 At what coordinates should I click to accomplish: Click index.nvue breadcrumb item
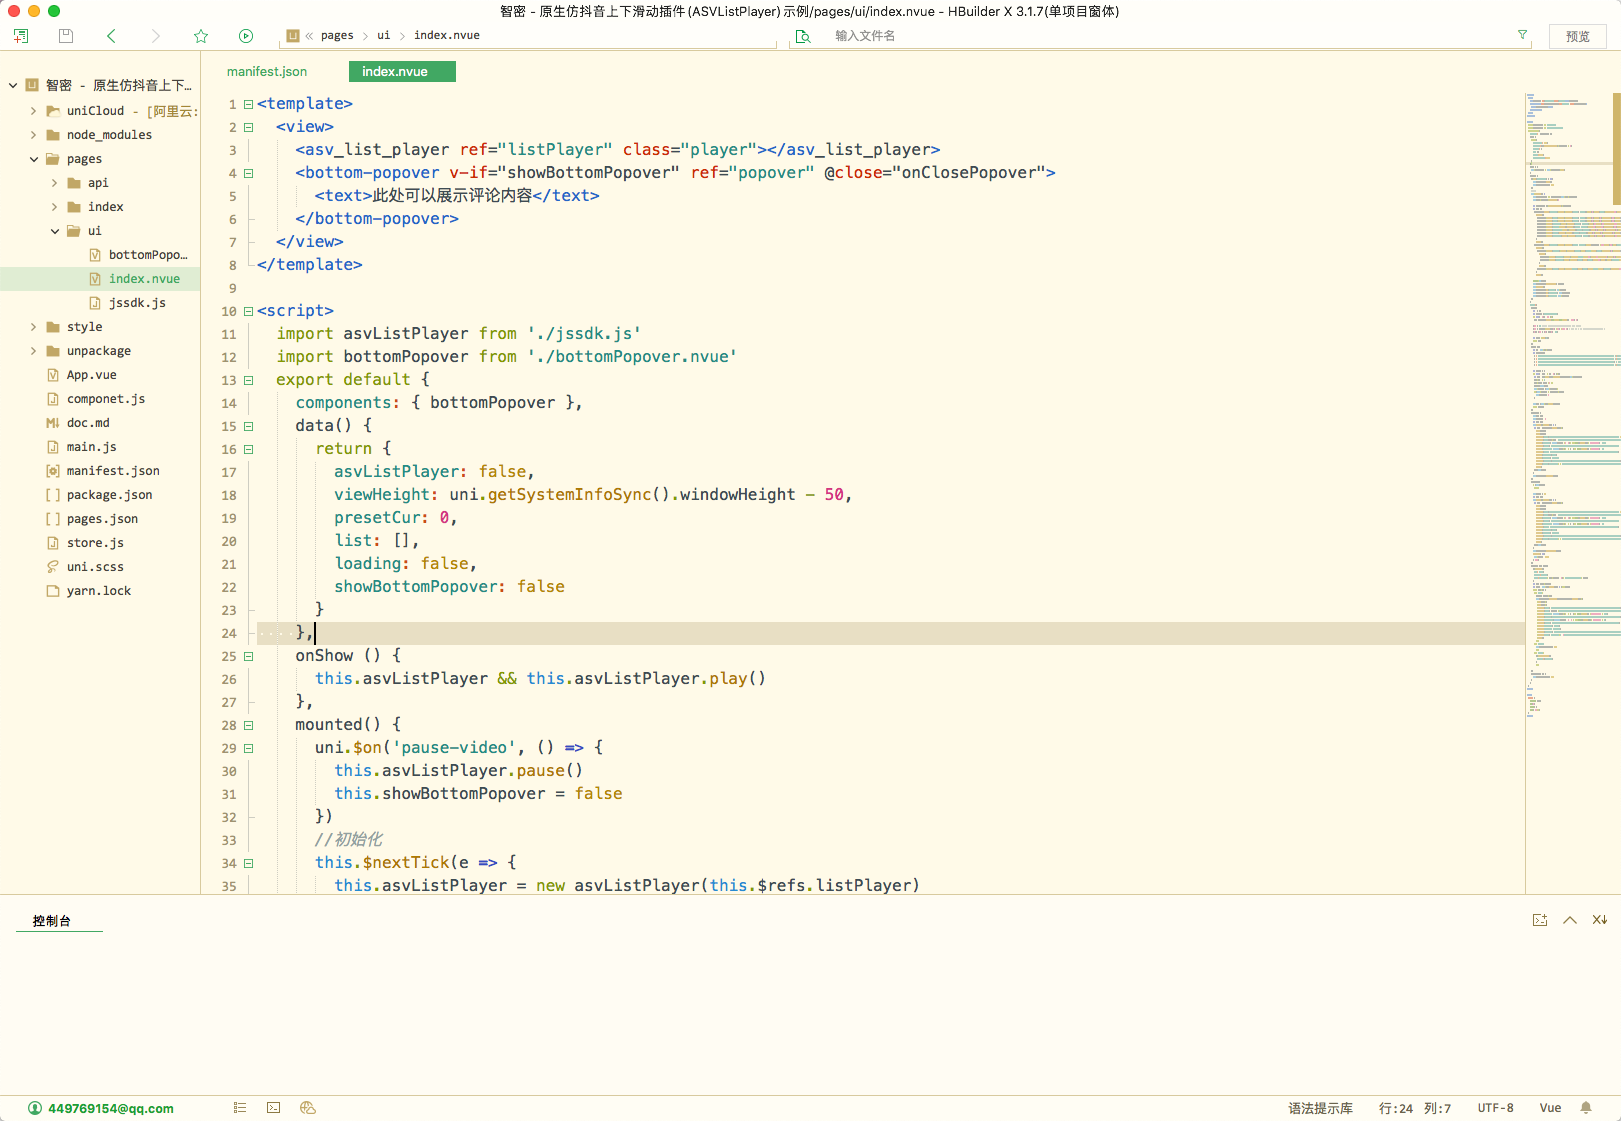point(447,36)
